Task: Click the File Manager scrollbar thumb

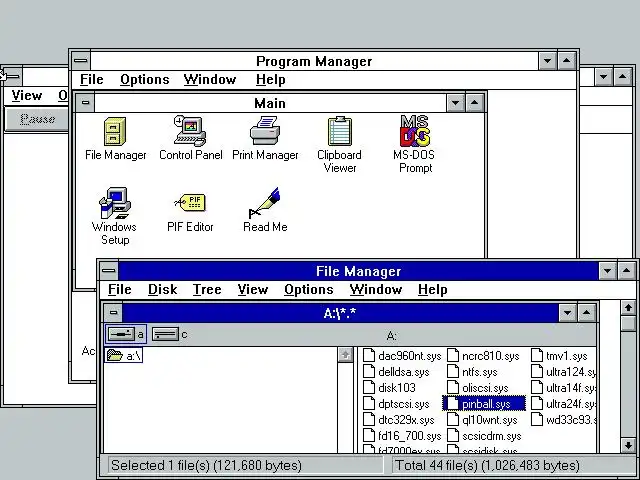Action: click(628, 323)
